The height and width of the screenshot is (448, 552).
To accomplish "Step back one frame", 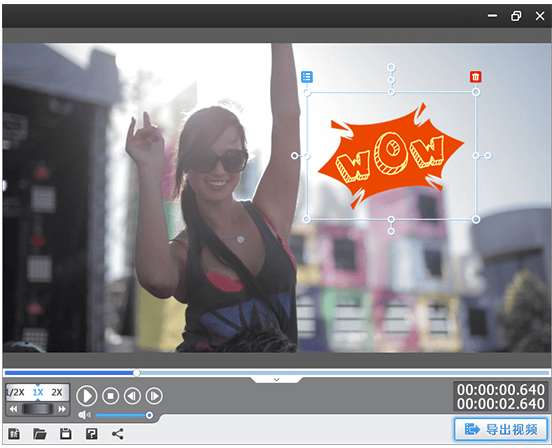I will click(x=132, y=396).
